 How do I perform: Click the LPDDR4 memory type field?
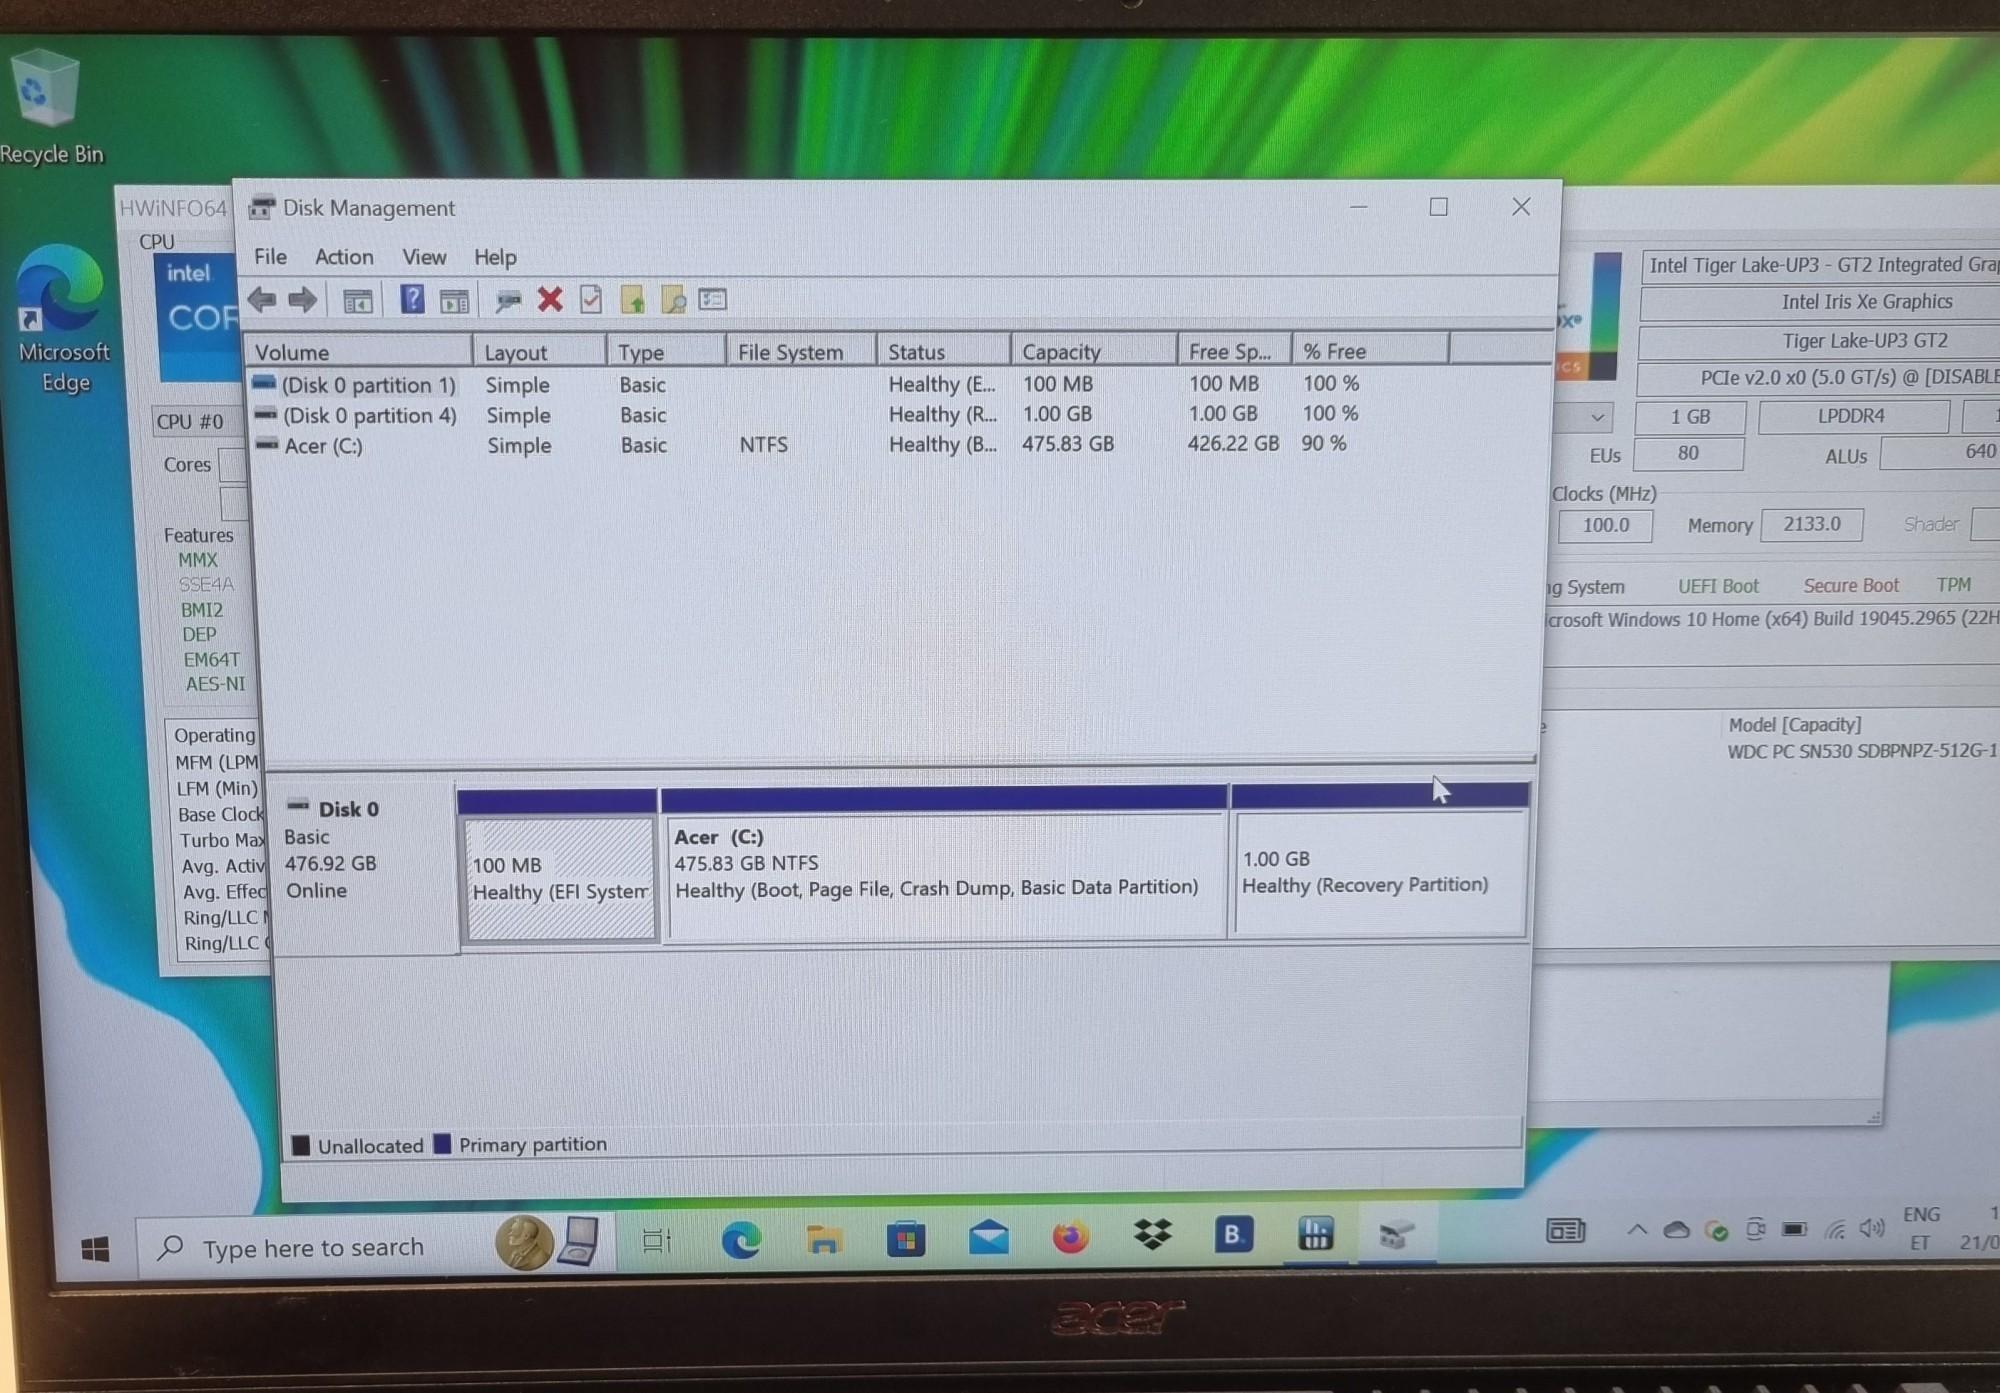(x=1852, y=416)
